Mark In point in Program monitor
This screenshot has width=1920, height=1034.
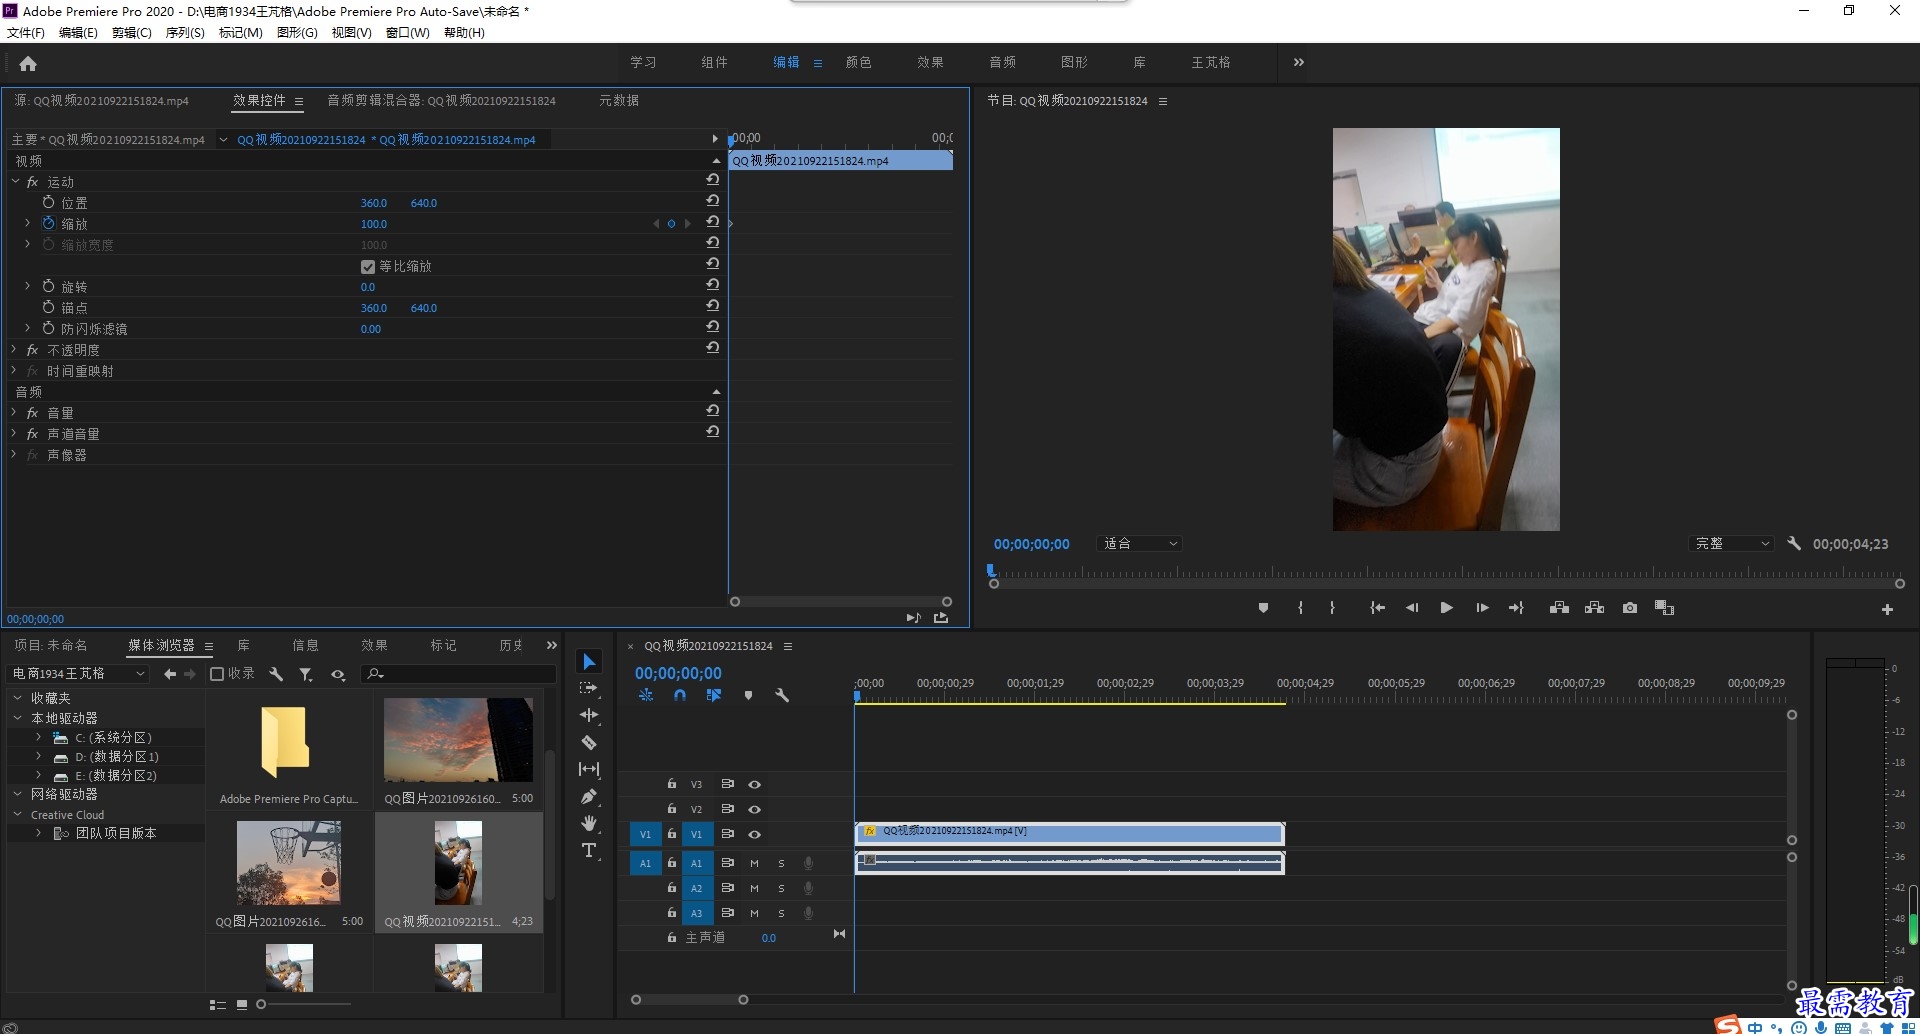(x=1300, y=608)
